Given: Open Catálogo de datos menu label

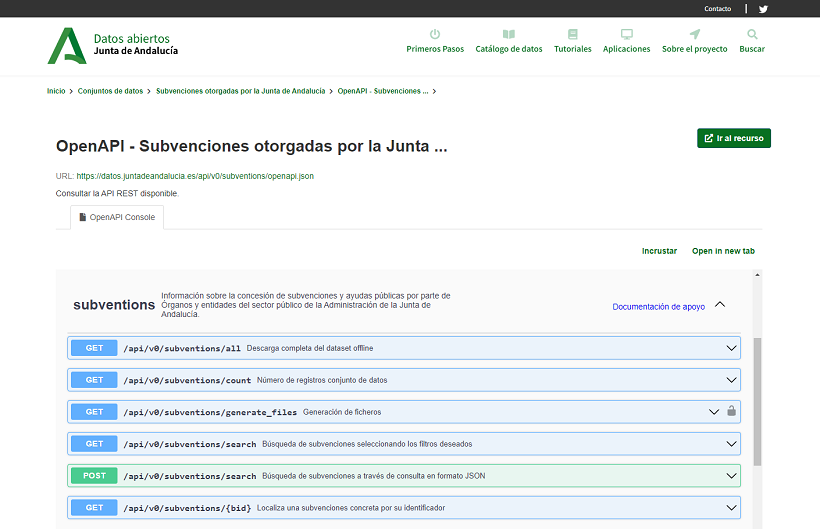Looking at the screenshot, I should [x=509, y=49].
